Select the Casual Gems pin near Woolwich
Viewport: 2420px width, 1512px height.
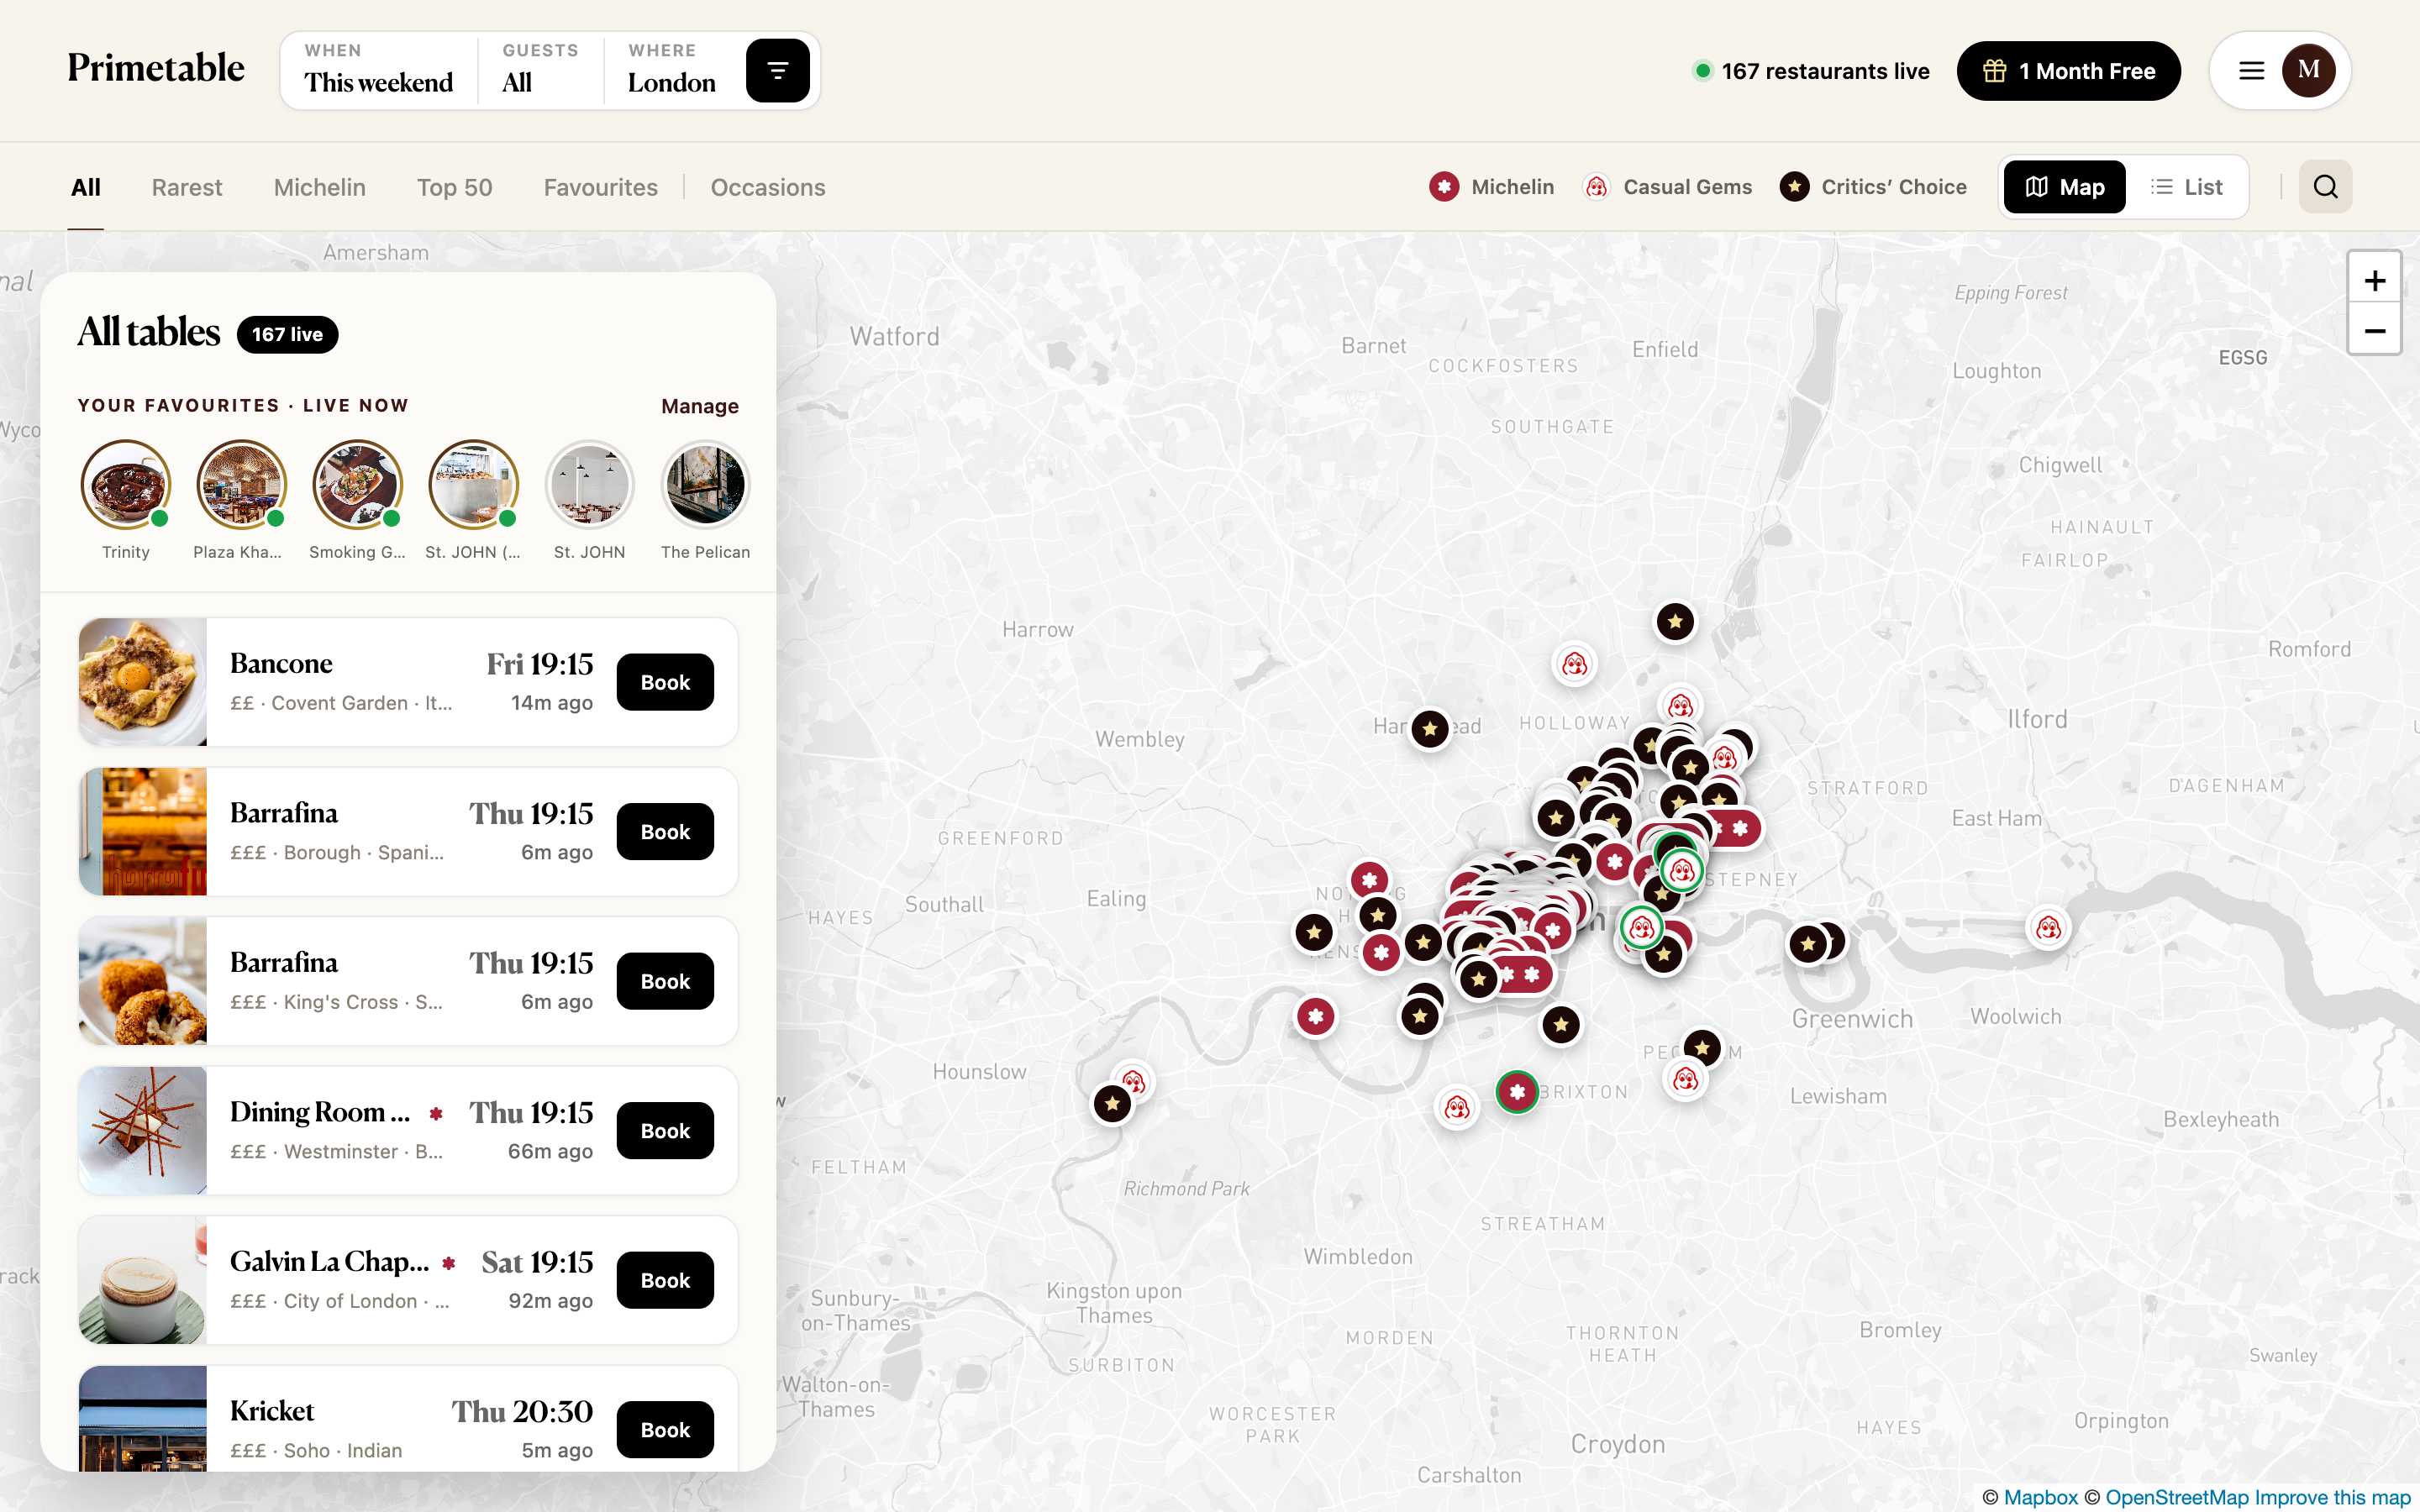pos(2048,928)
